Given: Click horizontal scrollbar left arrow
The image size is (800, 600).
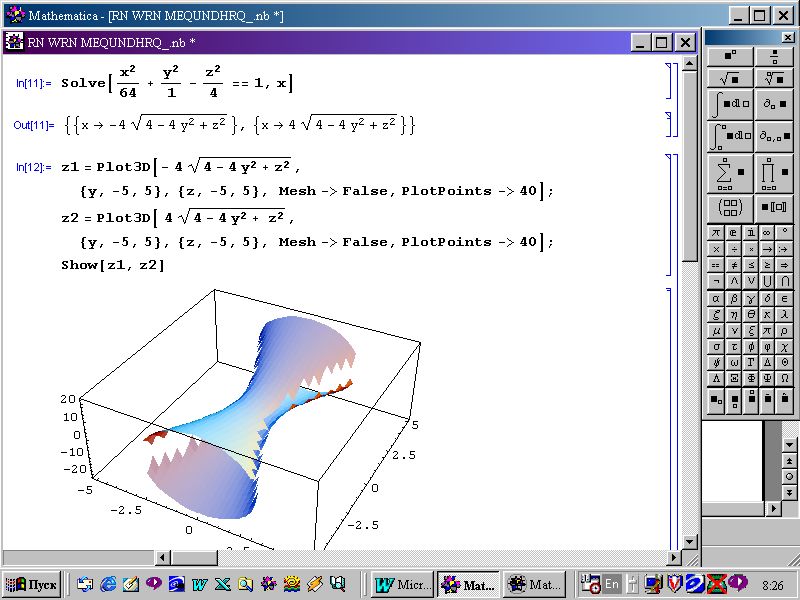Looking at the screenshot, I should [x=163, y=558].
